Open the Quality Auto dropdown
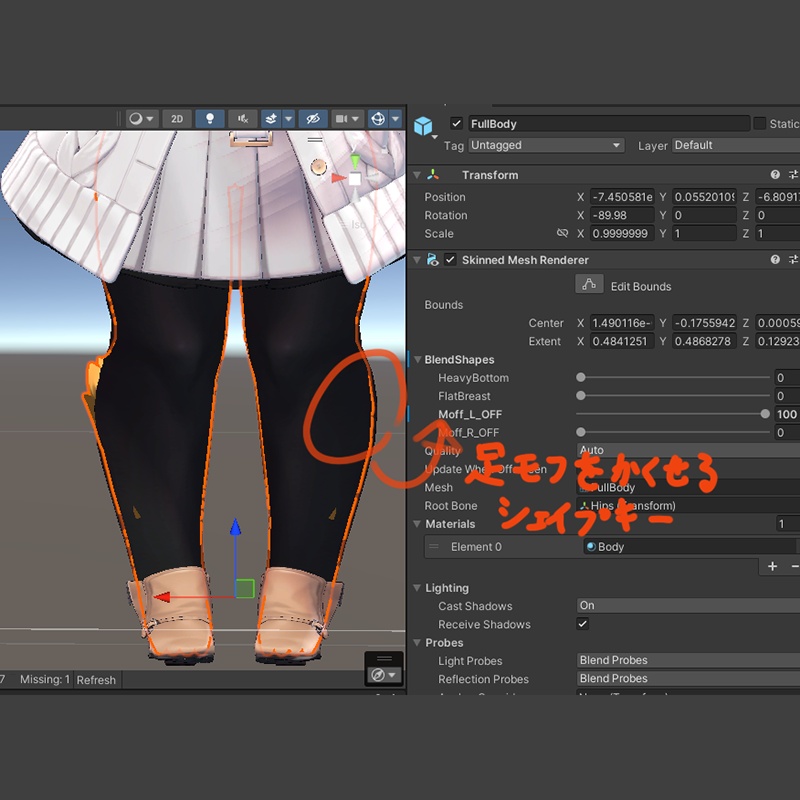 pos(688,450)
